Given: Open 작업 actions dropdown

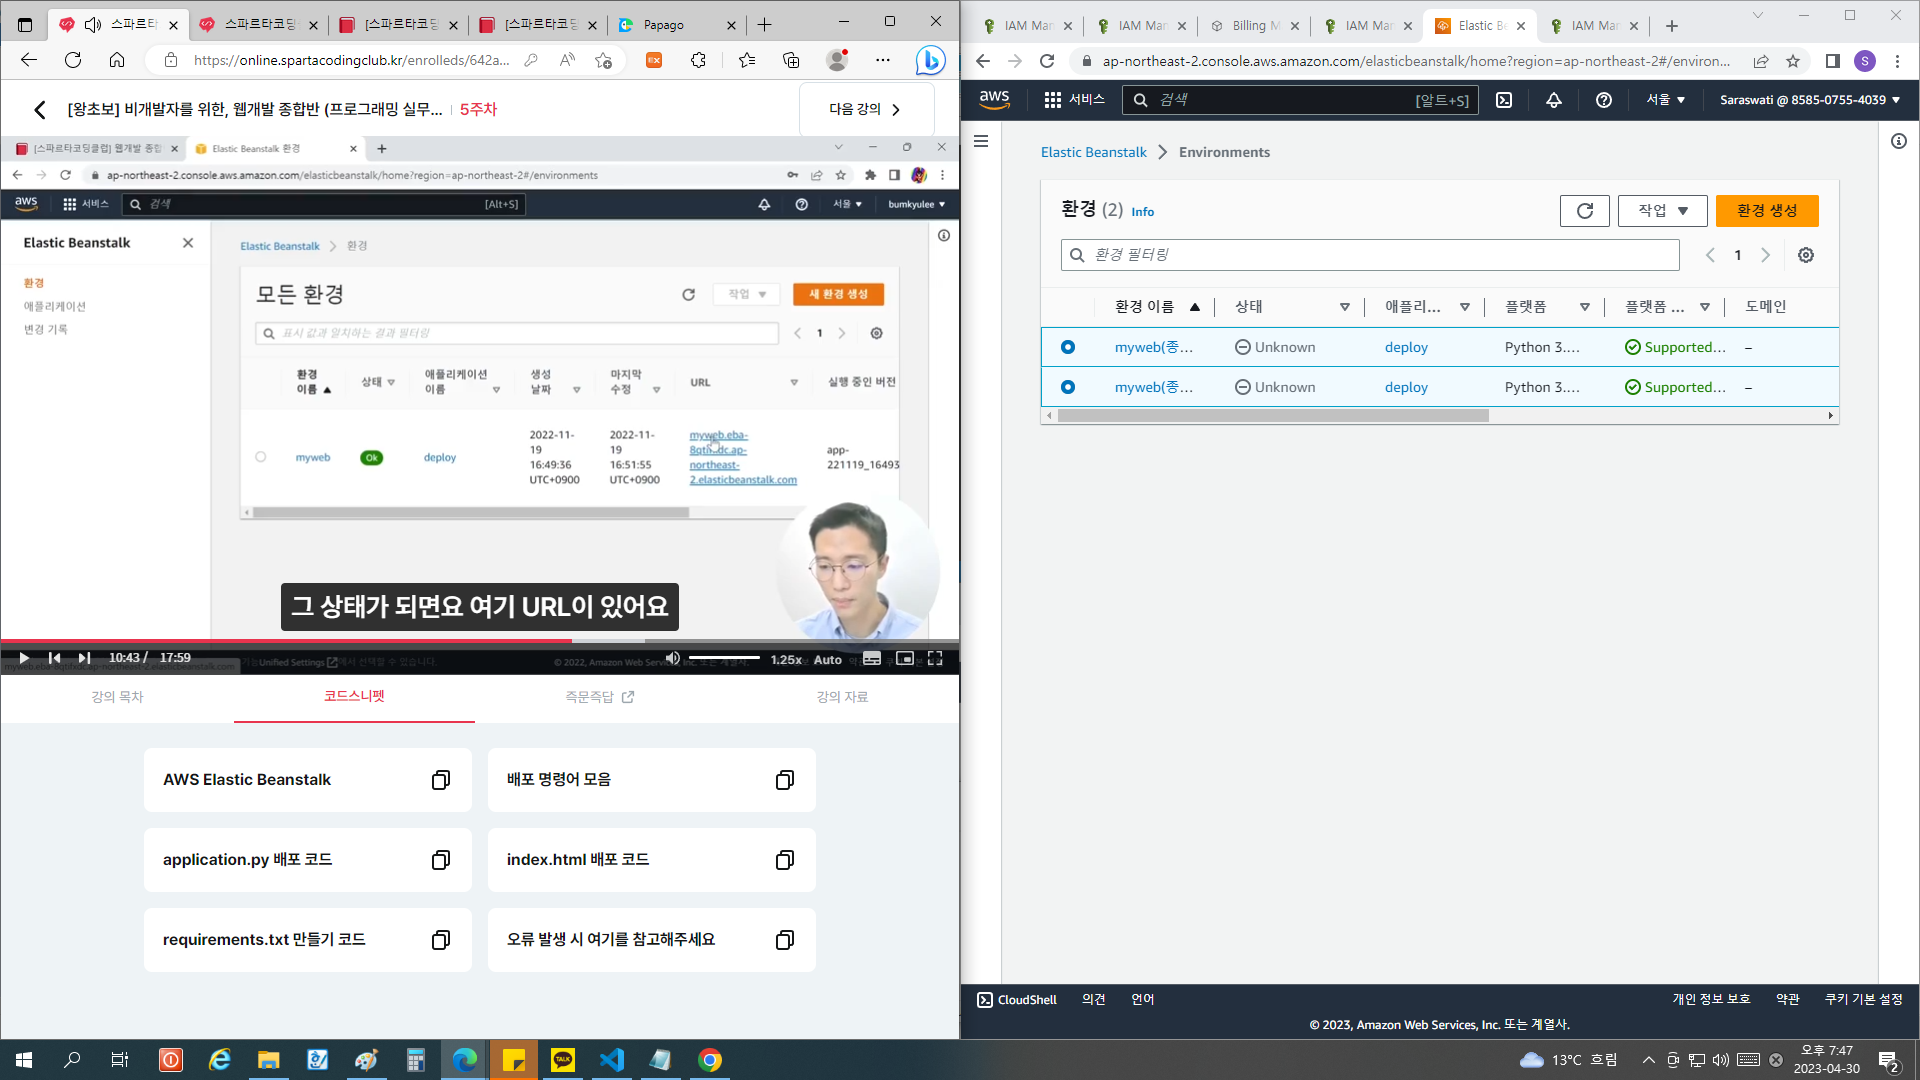Looking at the screenshot, I should (x=1662, y=211).
